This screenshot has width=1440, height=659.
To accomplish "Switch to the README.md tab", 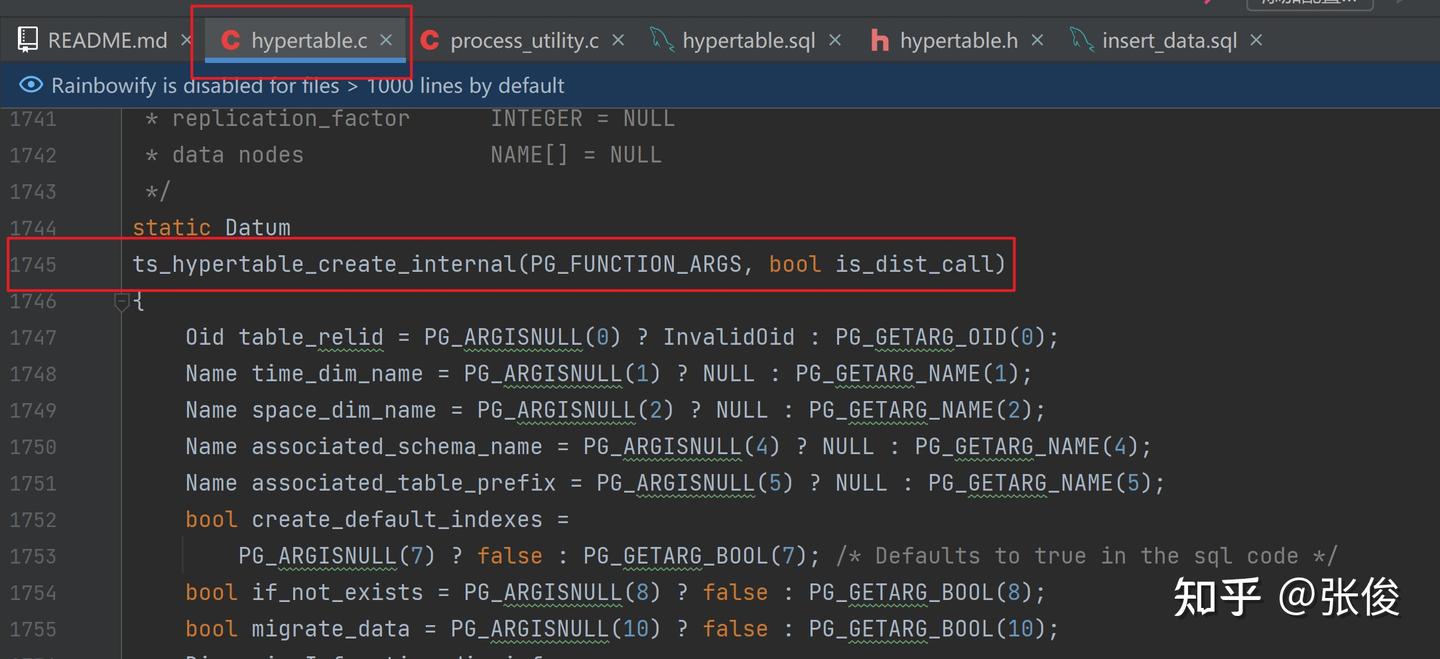I will coord(107,39).
